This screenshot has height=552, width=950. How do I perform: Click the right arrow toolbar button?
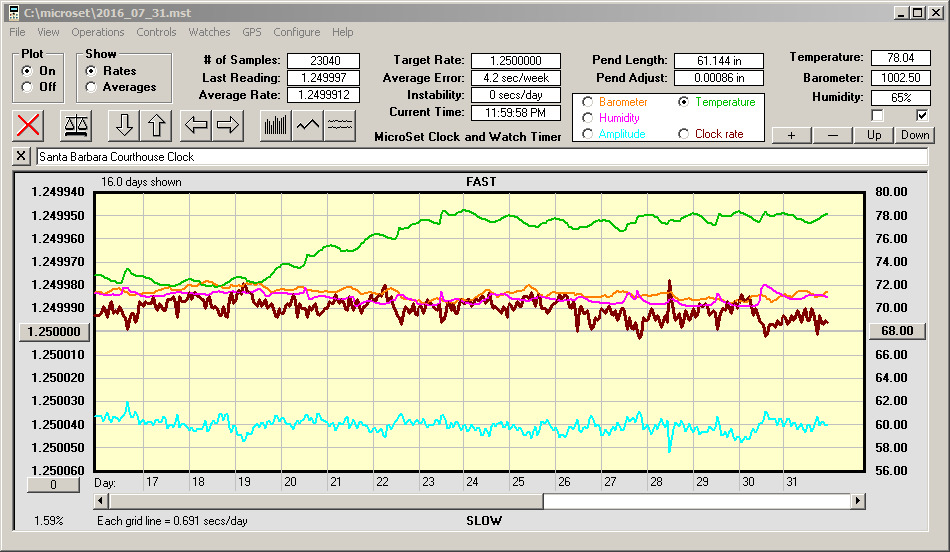228,125
